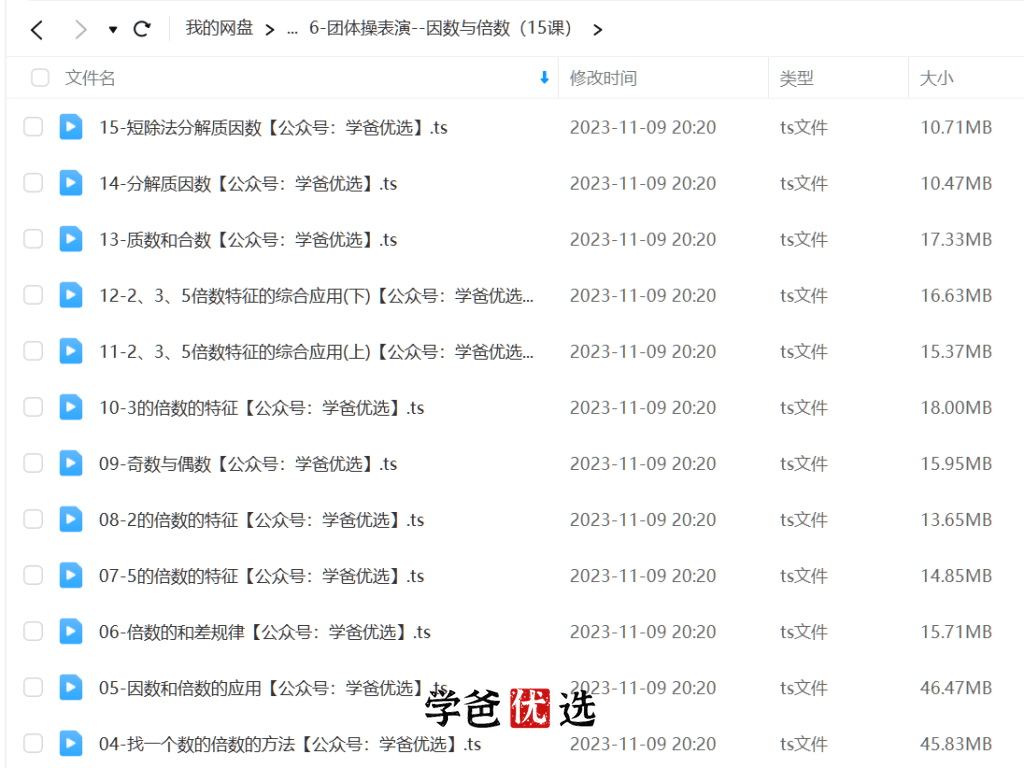Viewport: 1024px width, 768px height.
Task: Check the box for 05-因数和倍数的应用
Action: click(33, 688)
